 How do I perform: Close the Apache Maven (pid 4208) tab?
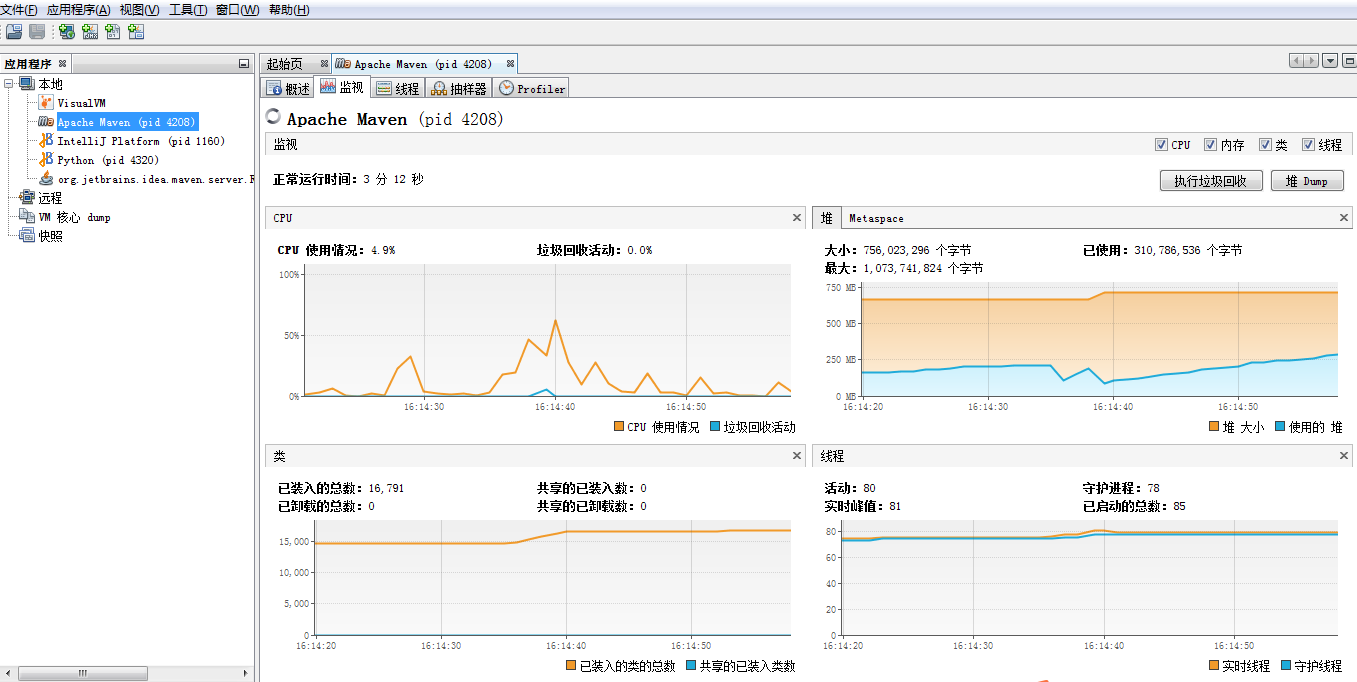point(508,63)
